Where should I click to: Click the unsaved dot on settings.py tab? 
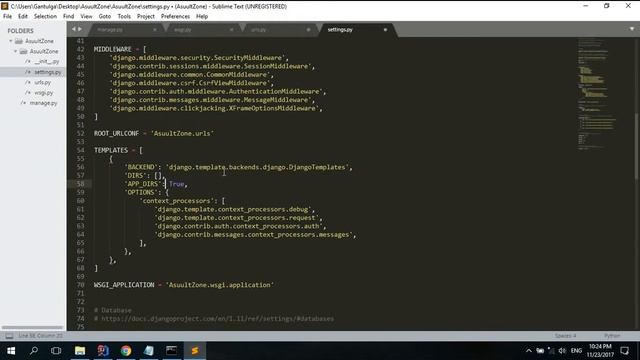point(385,29)
